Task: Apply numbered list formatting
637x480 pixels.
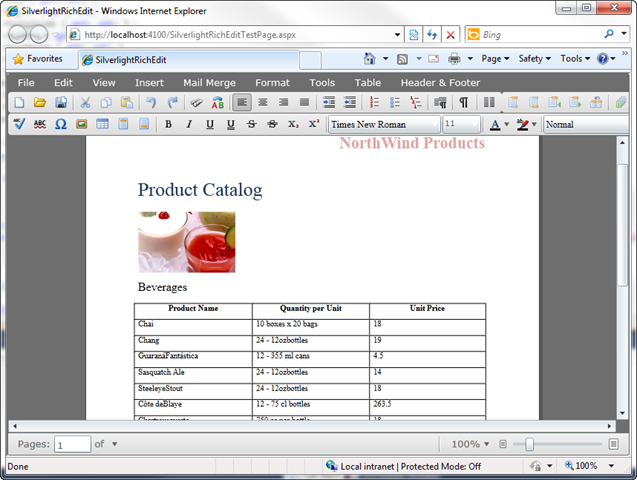Action: pyautogui.click(x=374, y=102)
